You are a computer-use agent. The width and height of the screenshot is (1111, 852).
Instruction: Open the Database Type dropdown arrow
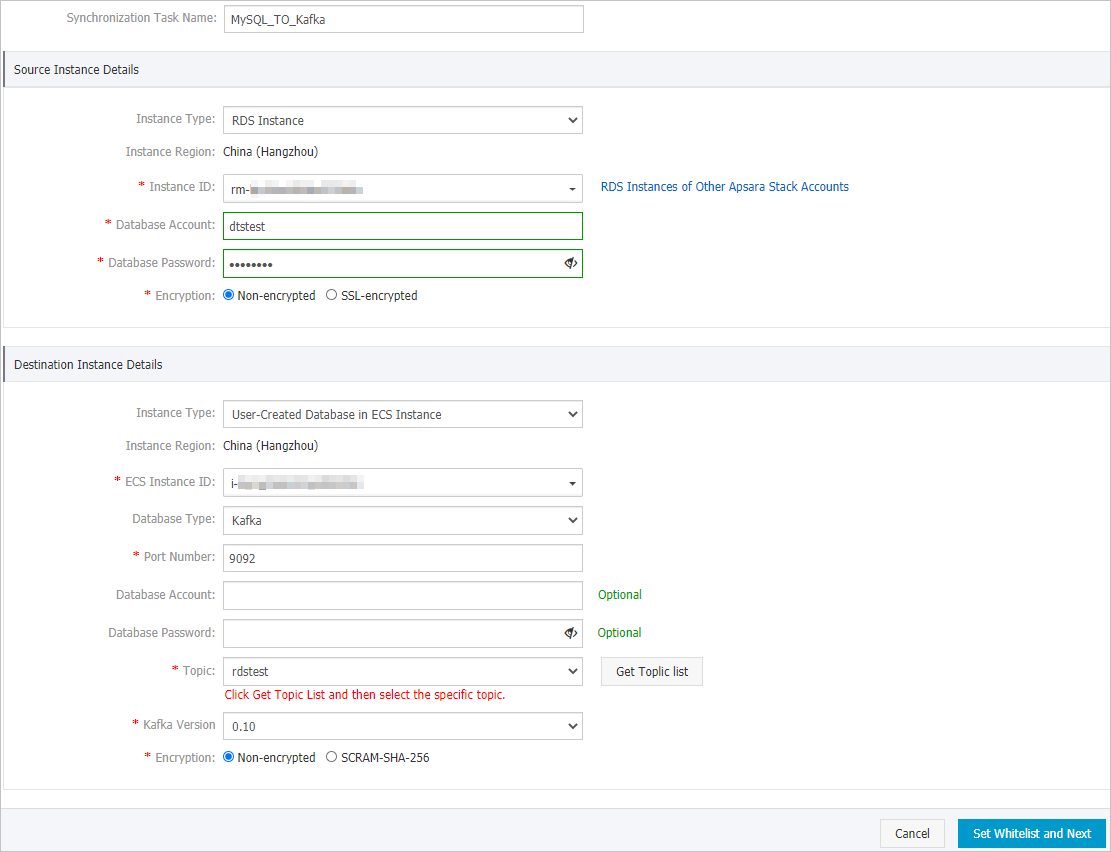(572, 519)
